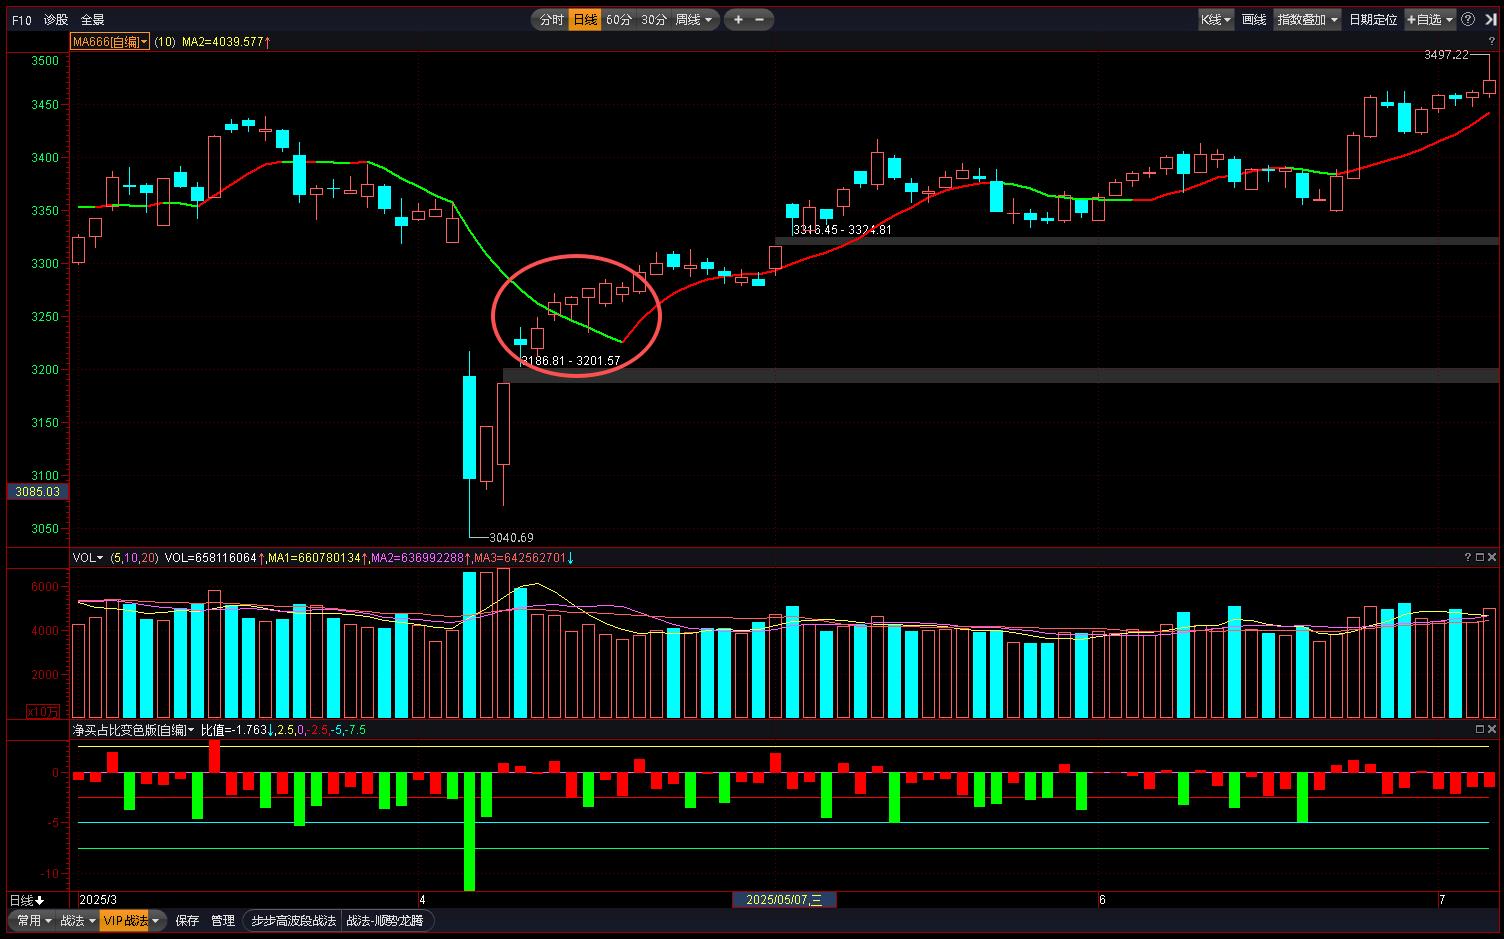Switch to 30分 period

pos(653,20)
